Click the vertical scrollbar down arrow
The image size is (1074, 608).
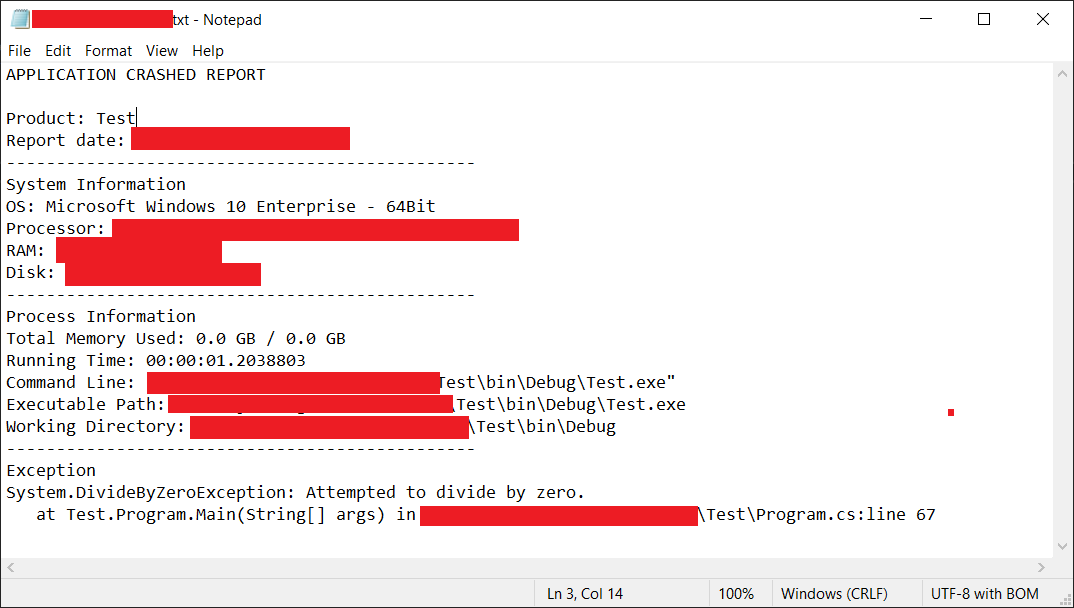[1062, 546]
